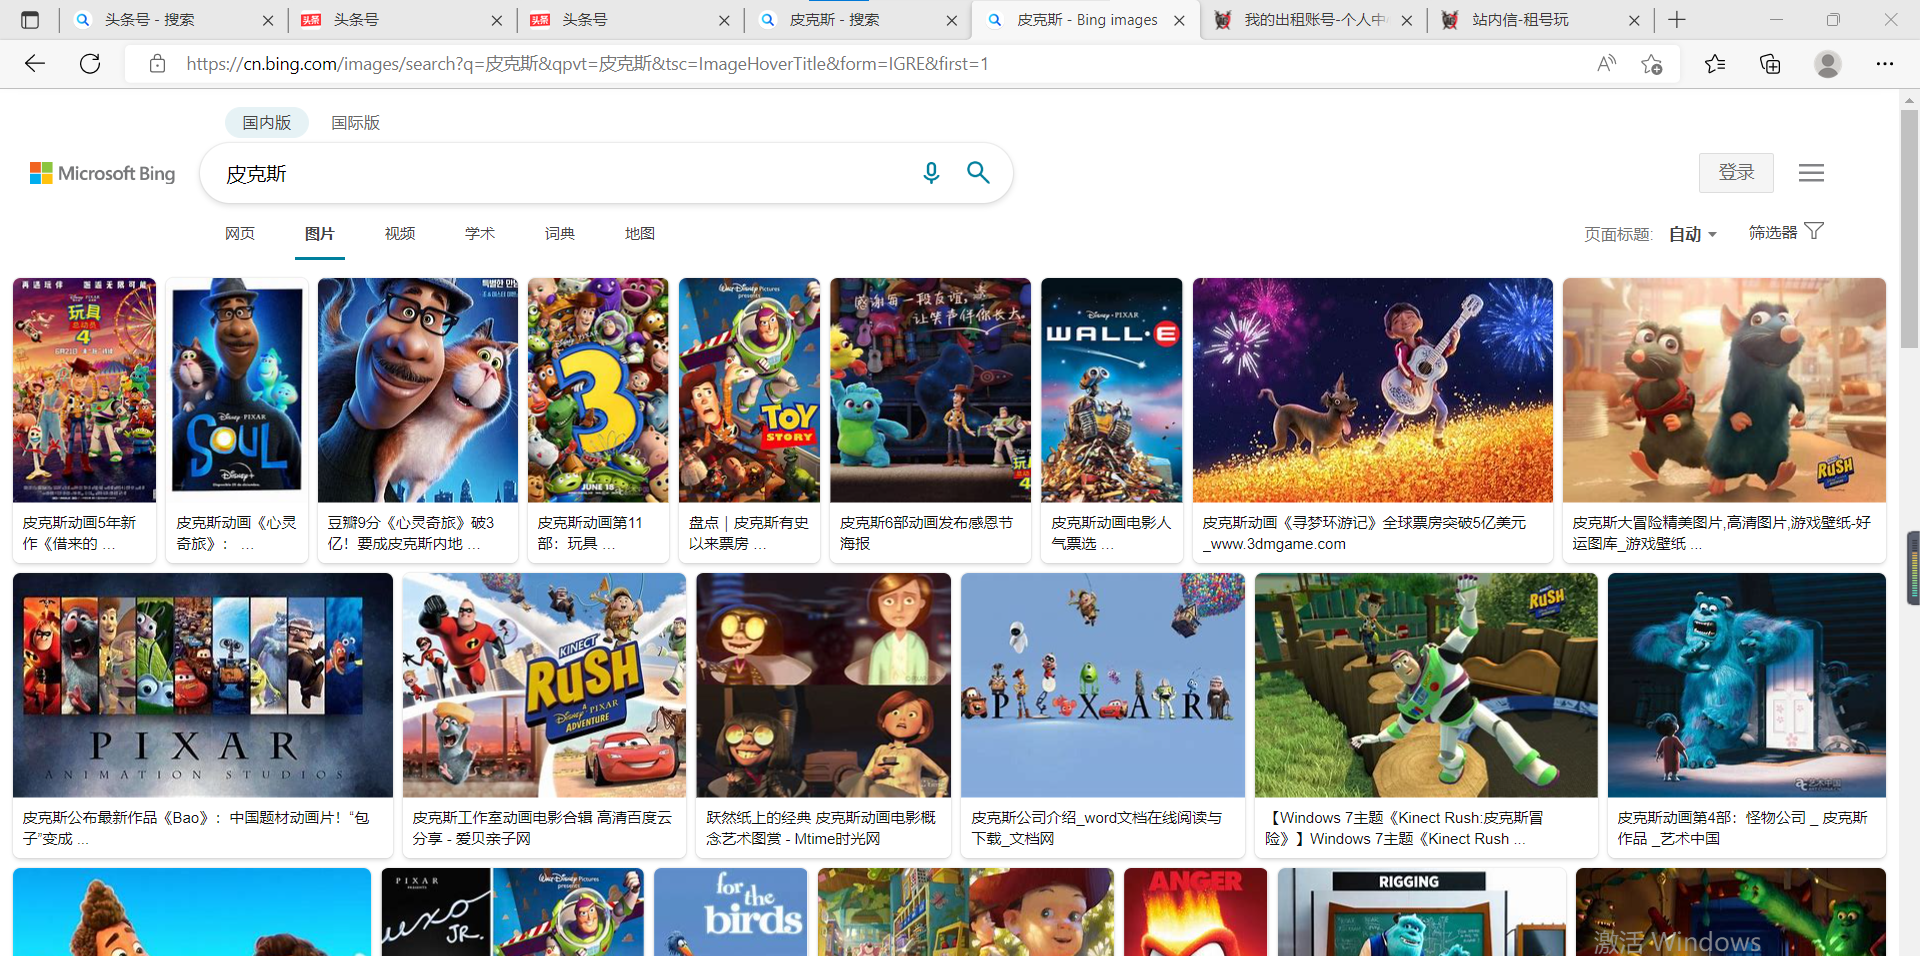Open a new browser tab
The height and width of the screenshot is (956, 1920).
(x=1677, y=20)
